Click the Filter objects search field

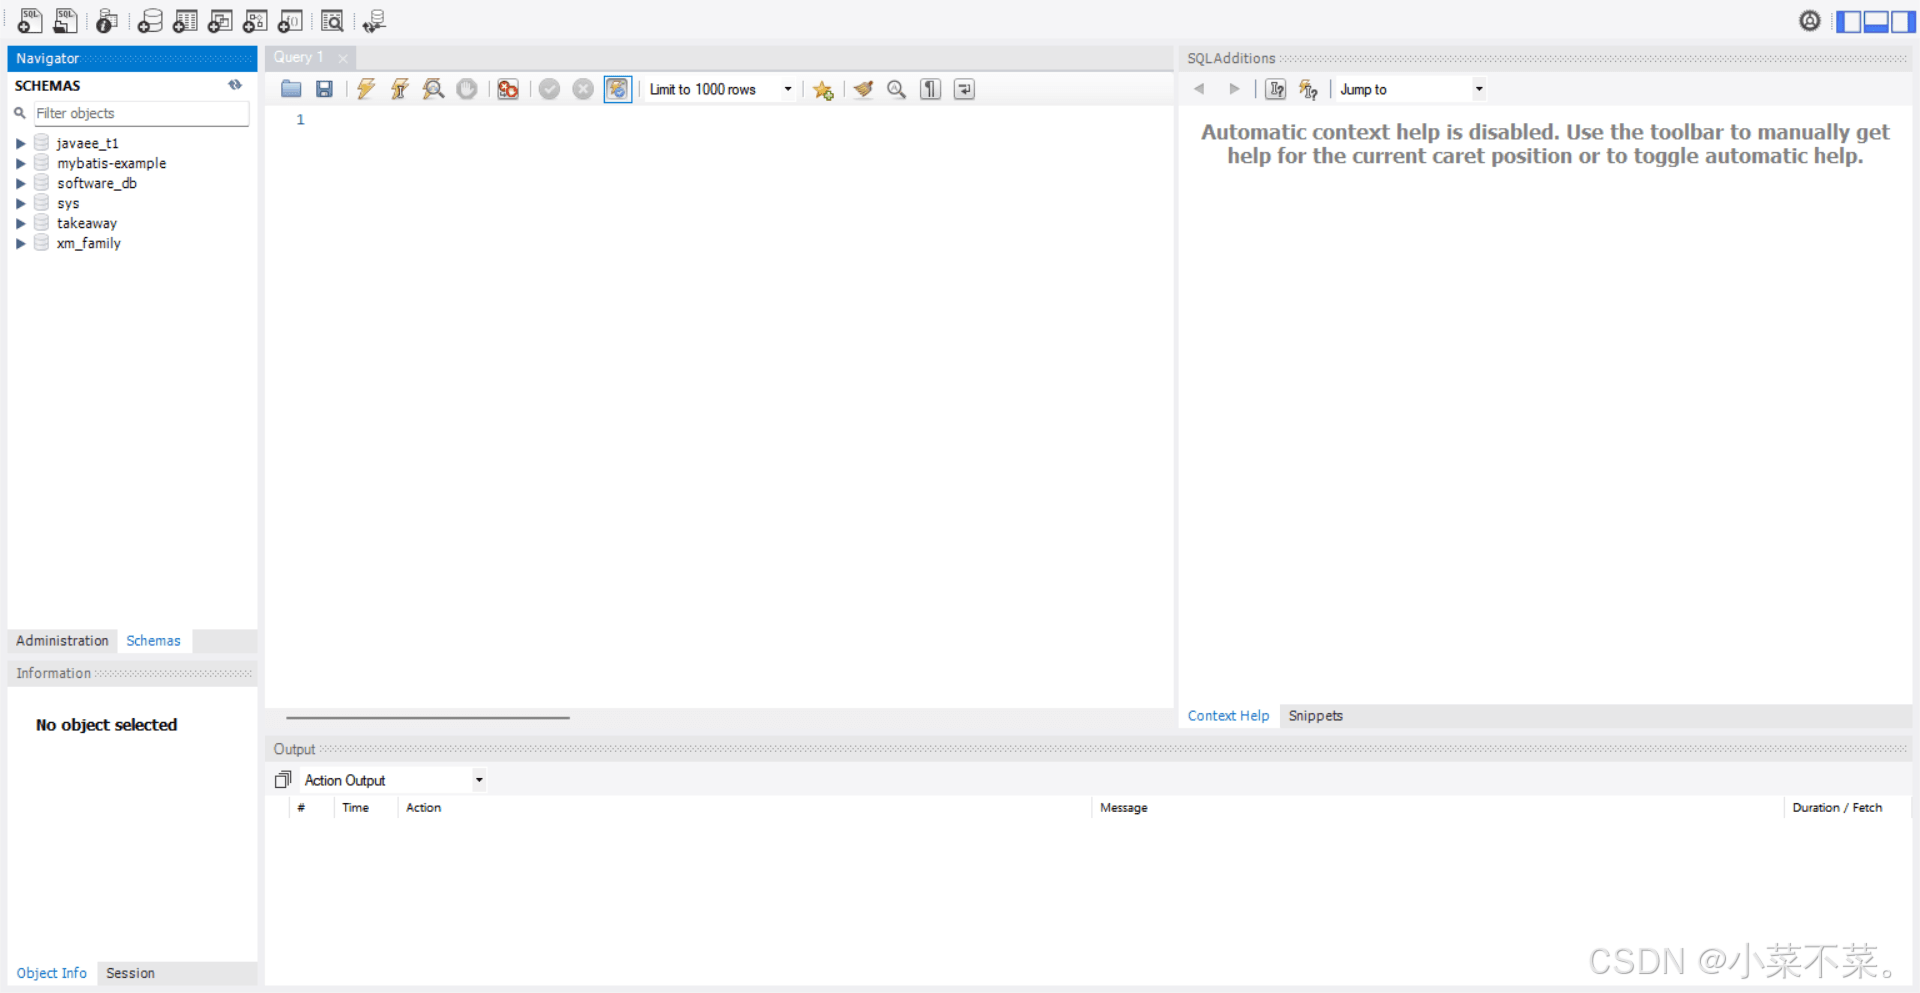tap(141, 113)
